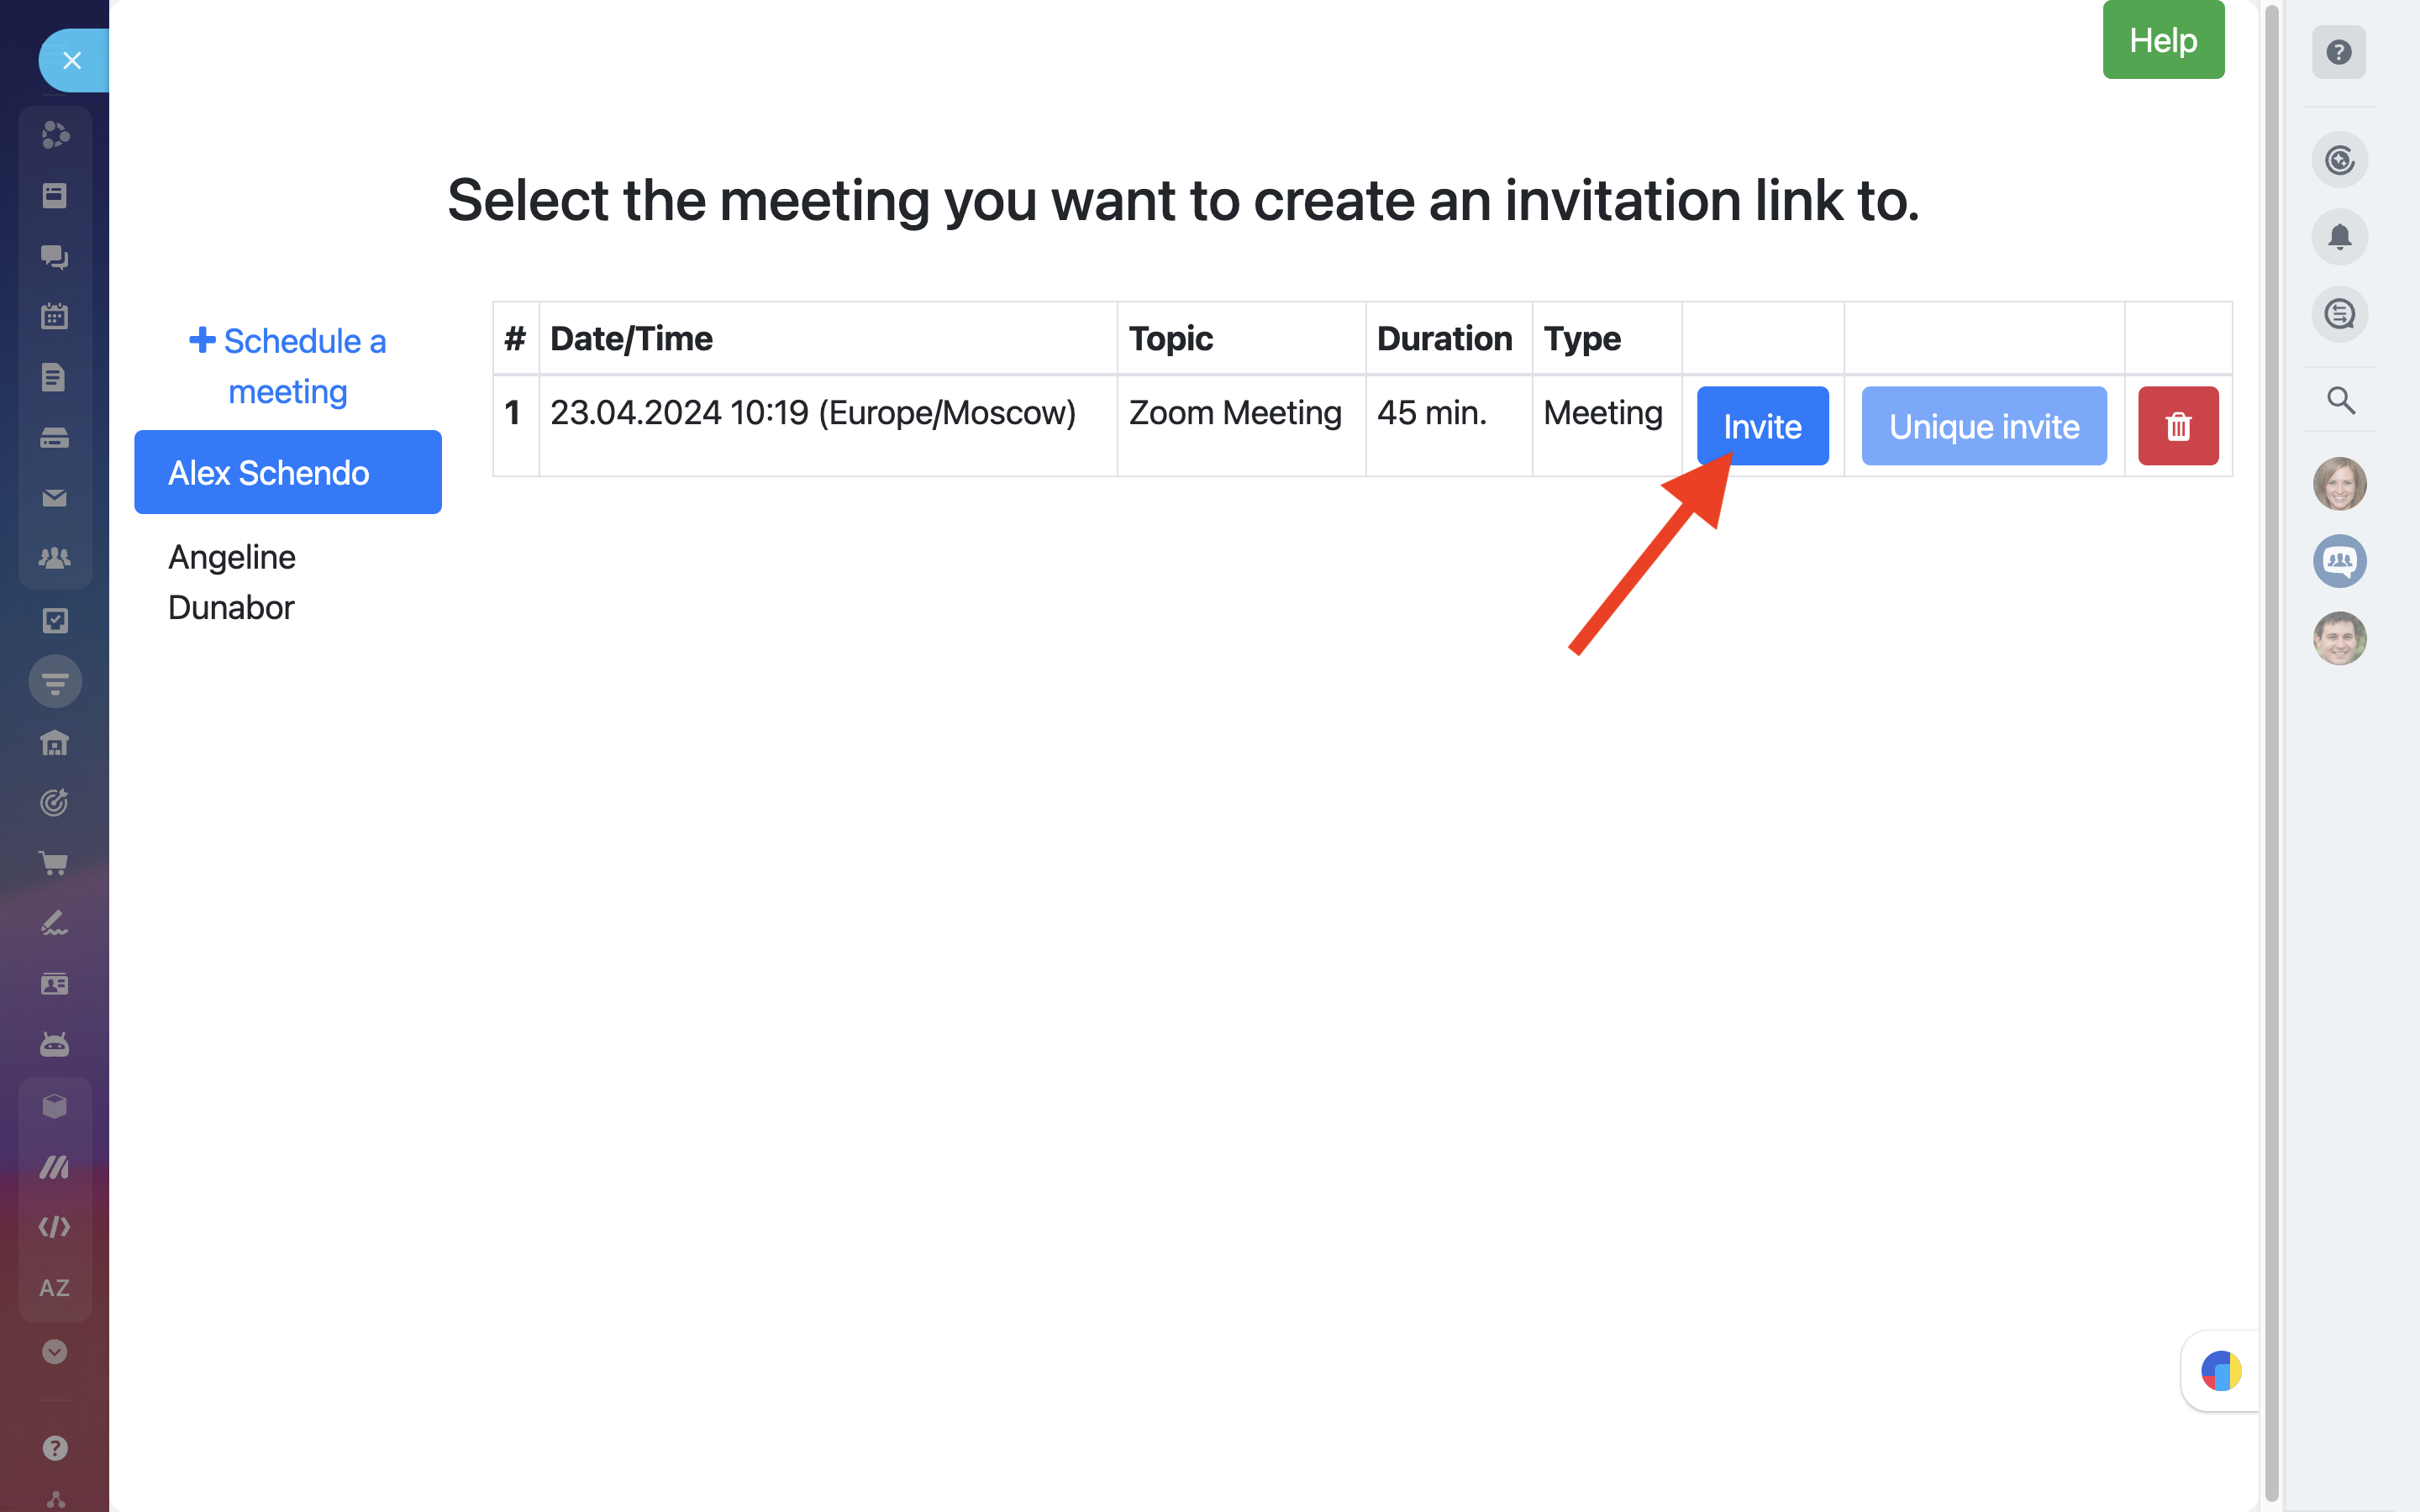Select the Angeline Dunabor tab

(x=232, y=582)
